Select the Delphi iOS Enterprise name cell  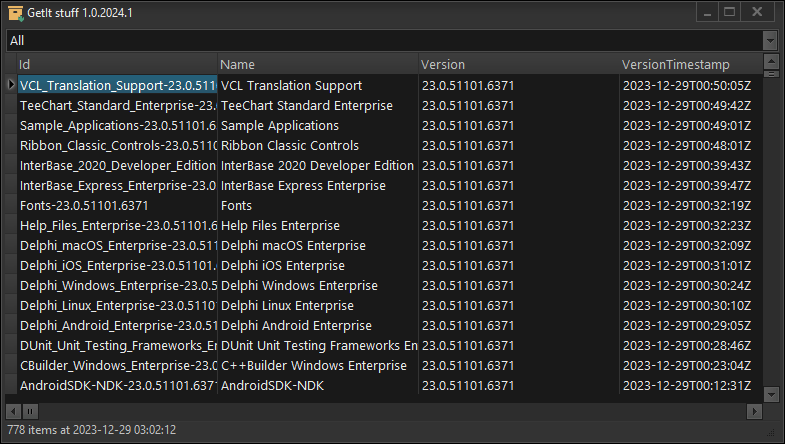(x=318, y=265)
